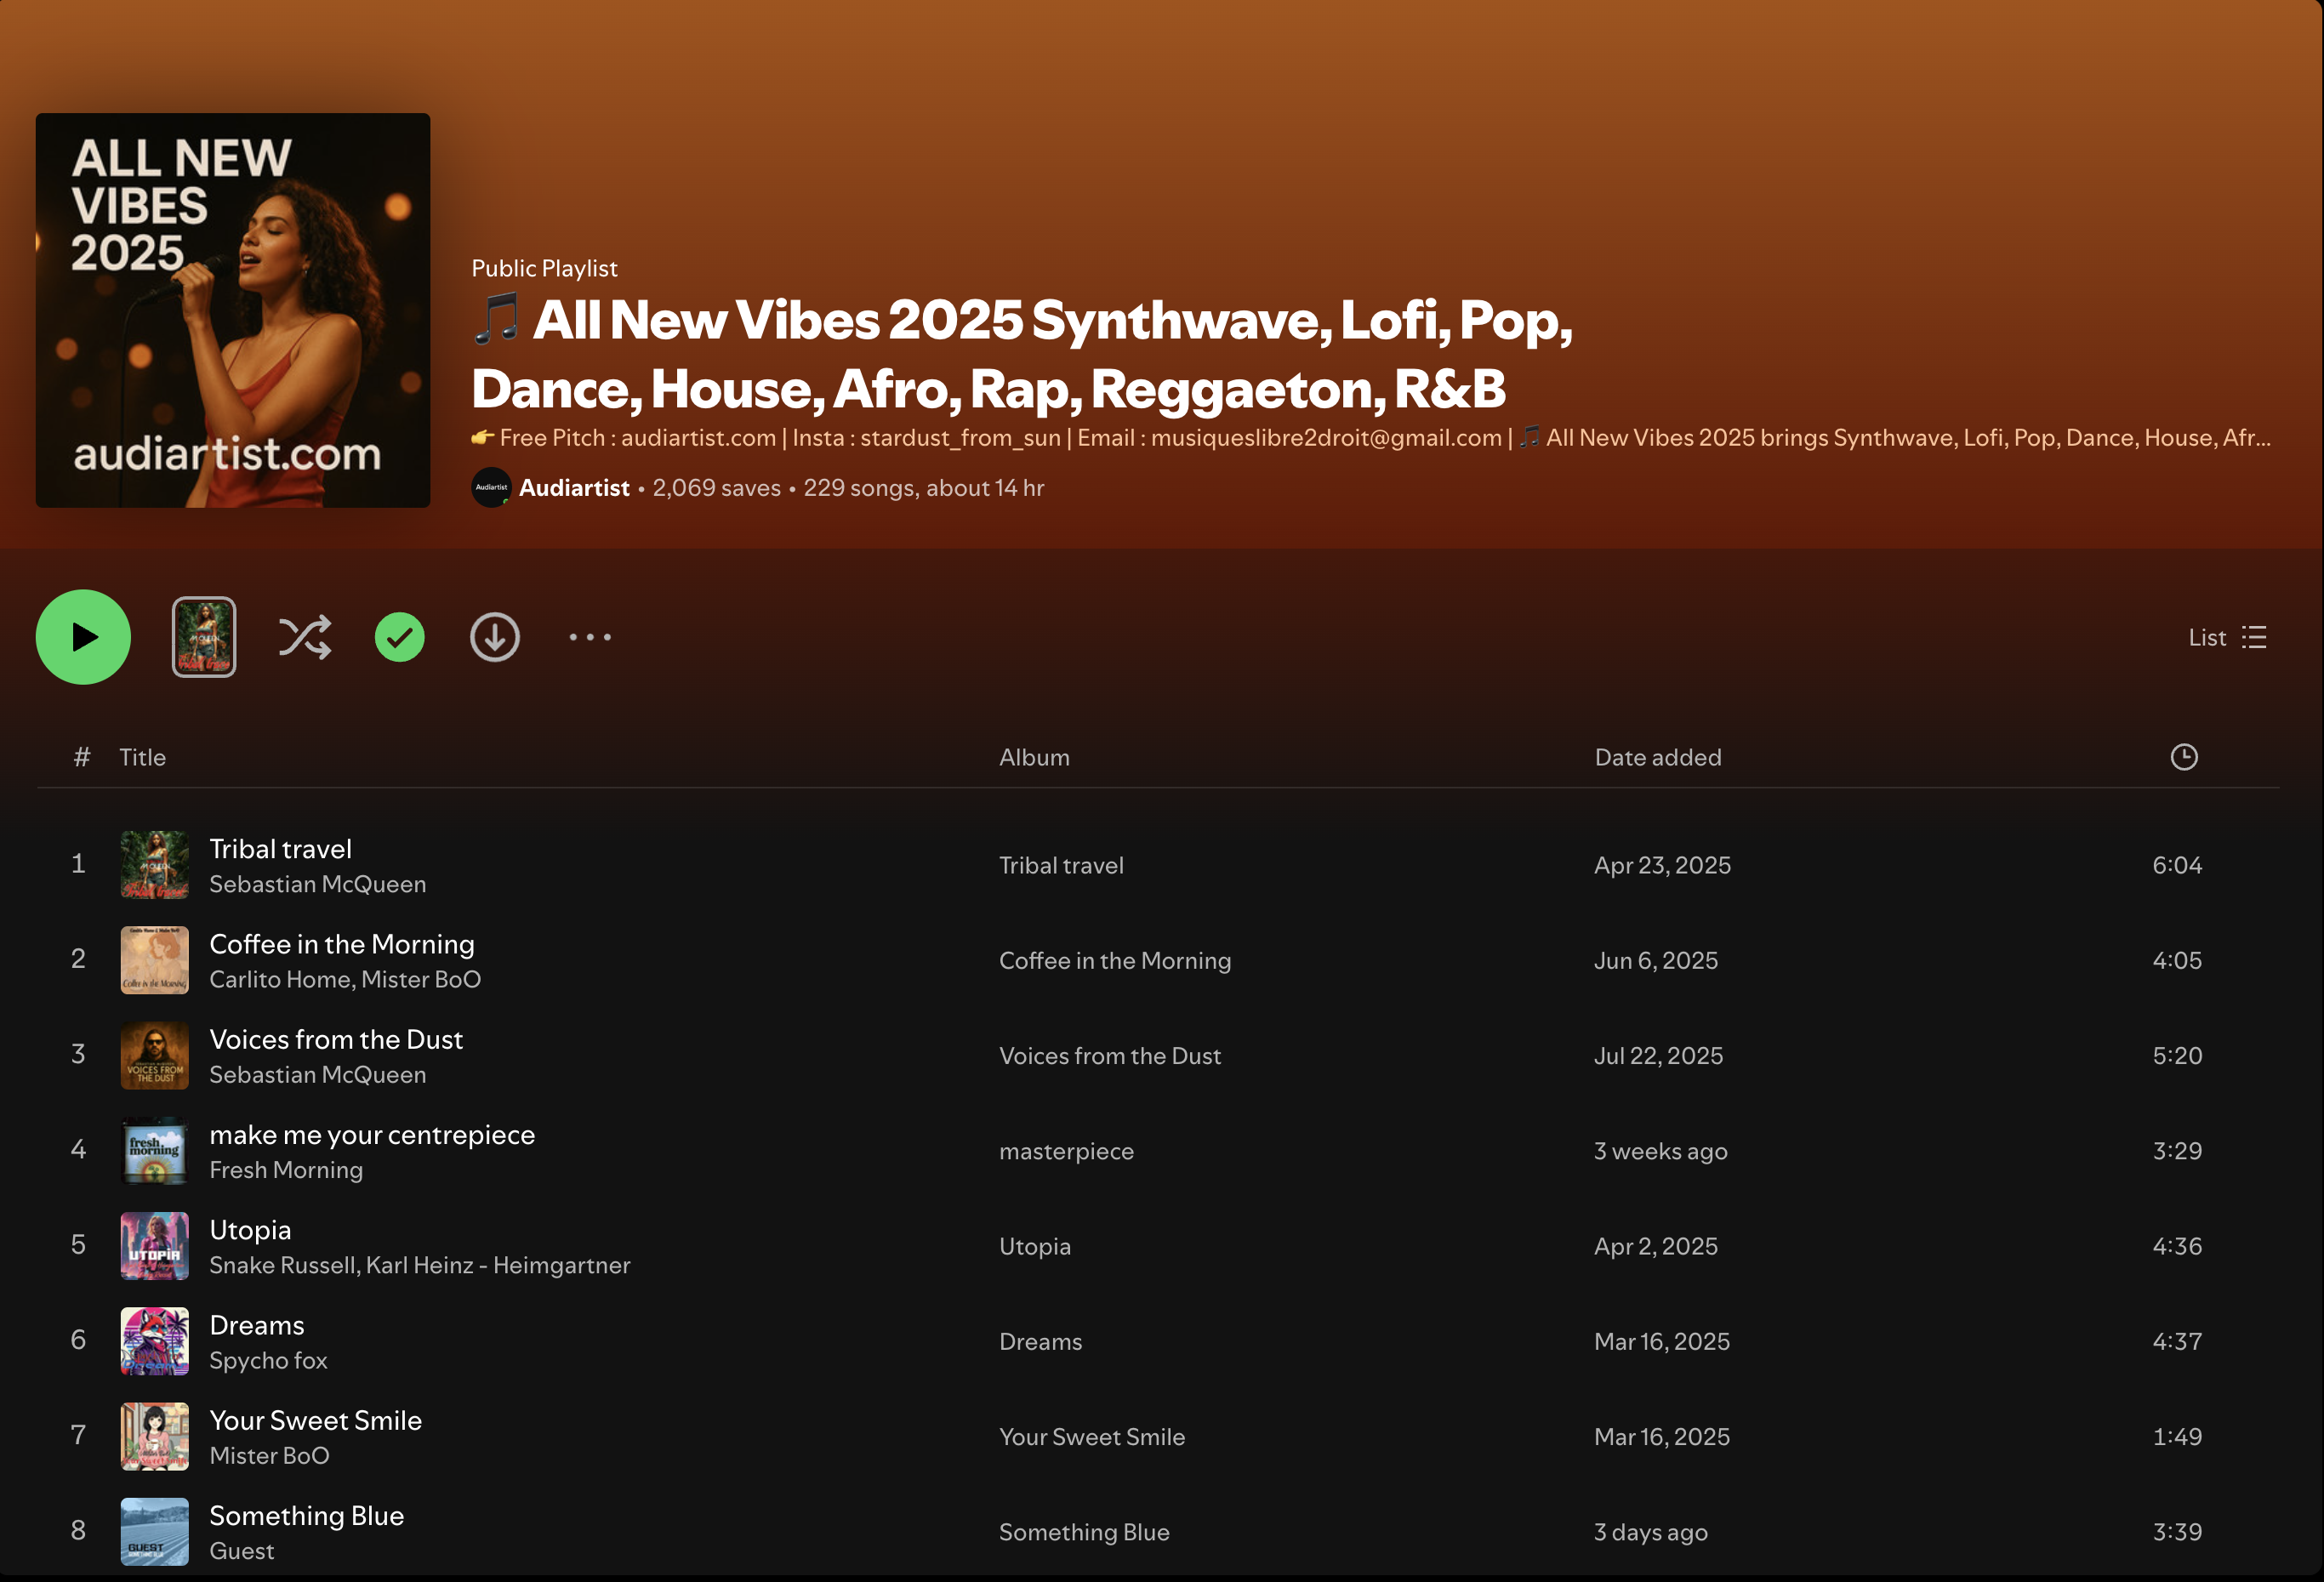Open the List view options dropdown

click(2227, 637)
